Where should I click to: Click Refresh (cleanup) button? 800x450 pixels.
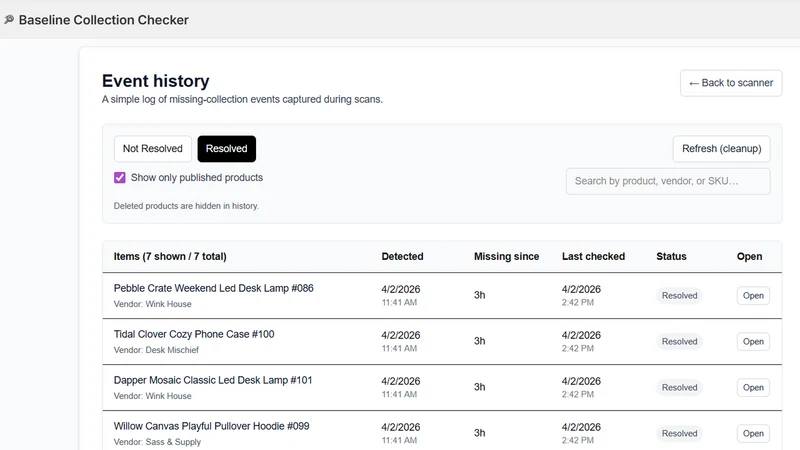click(x=721, y=148)
